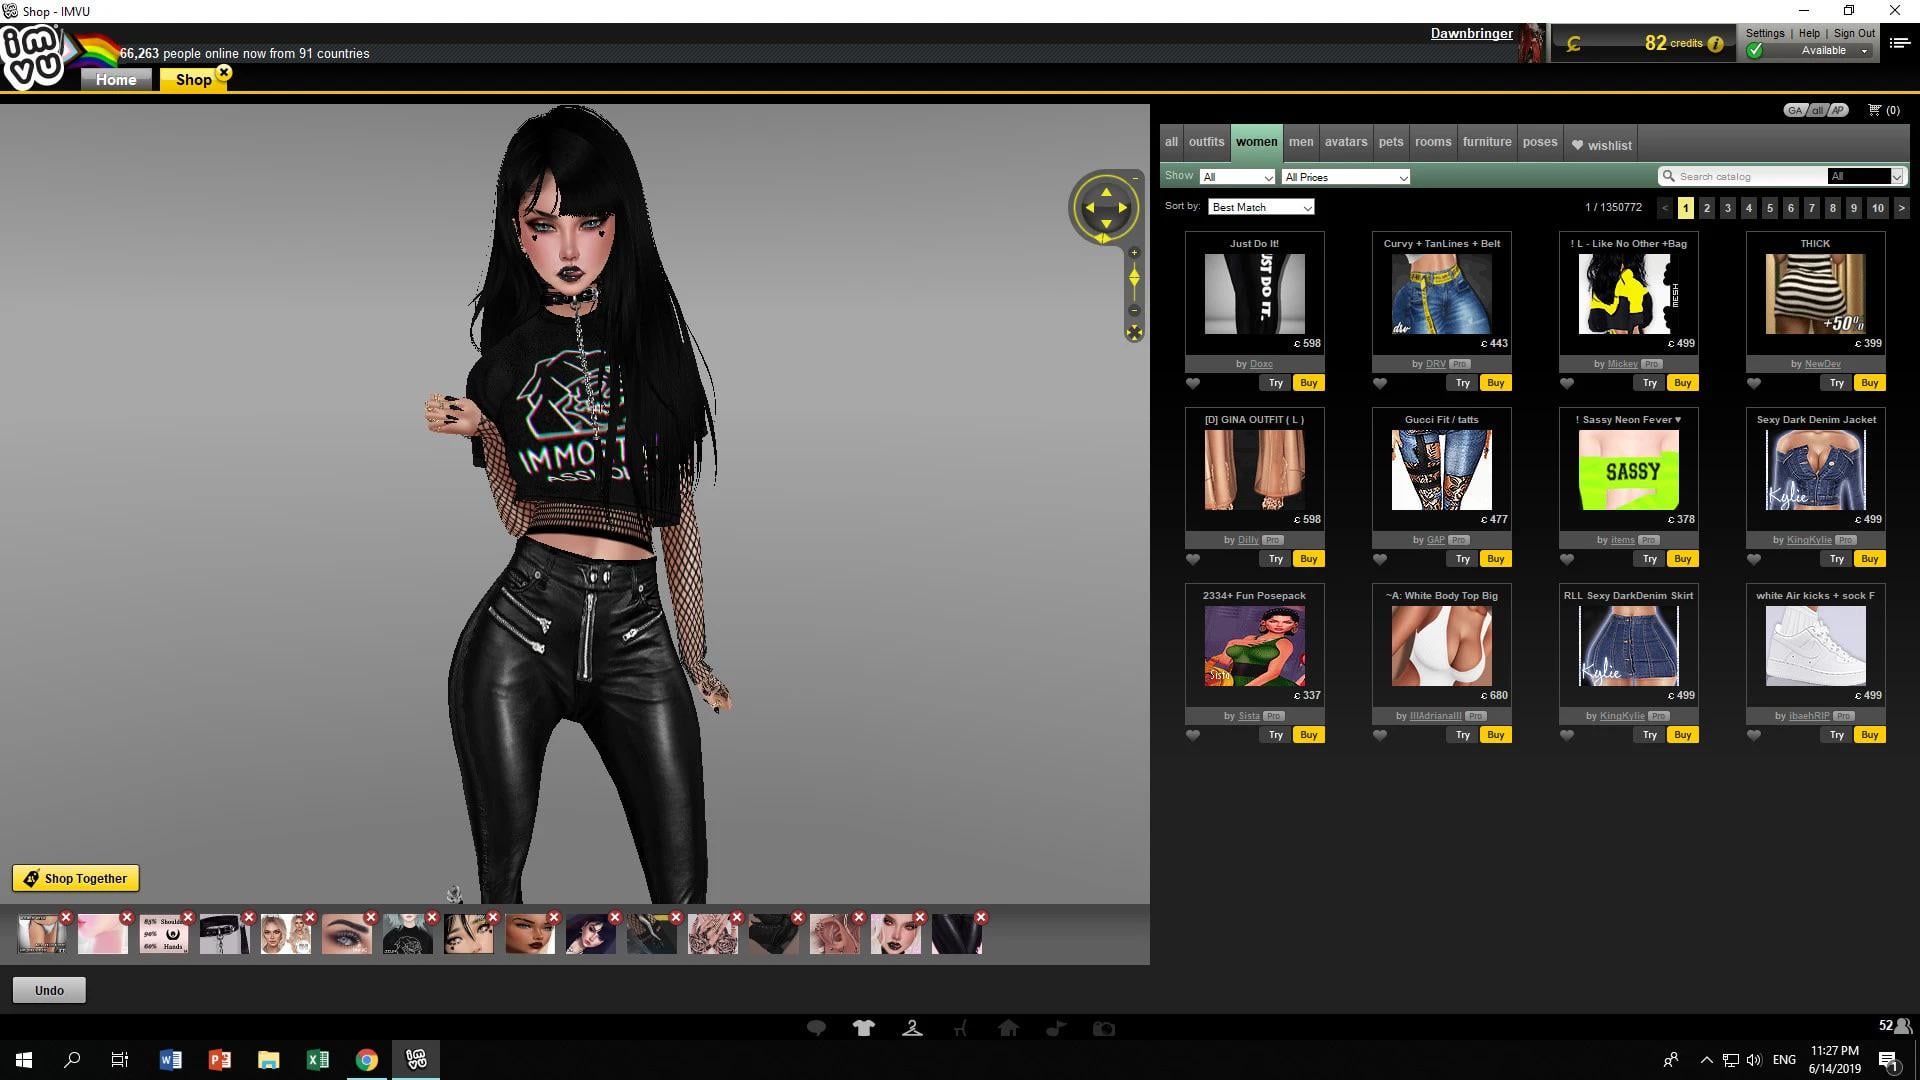The width and height of the screenshot is (1920, 1080).
Task: Click the camera icon in bottom bar
Action: point(1104,1028)
